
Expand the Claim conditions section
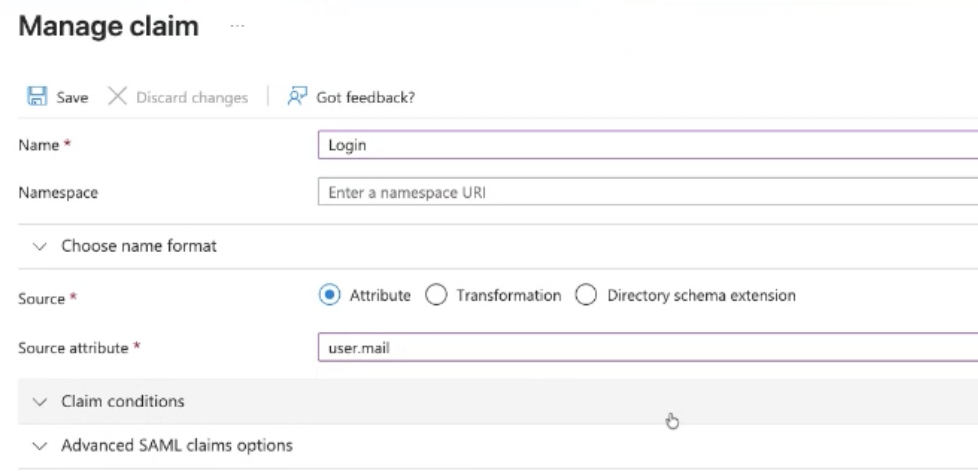[123, 401]
